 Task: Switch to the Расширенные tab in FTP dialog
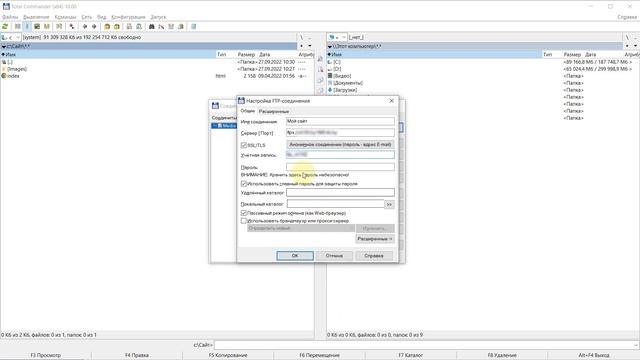[x=274, y=111]
